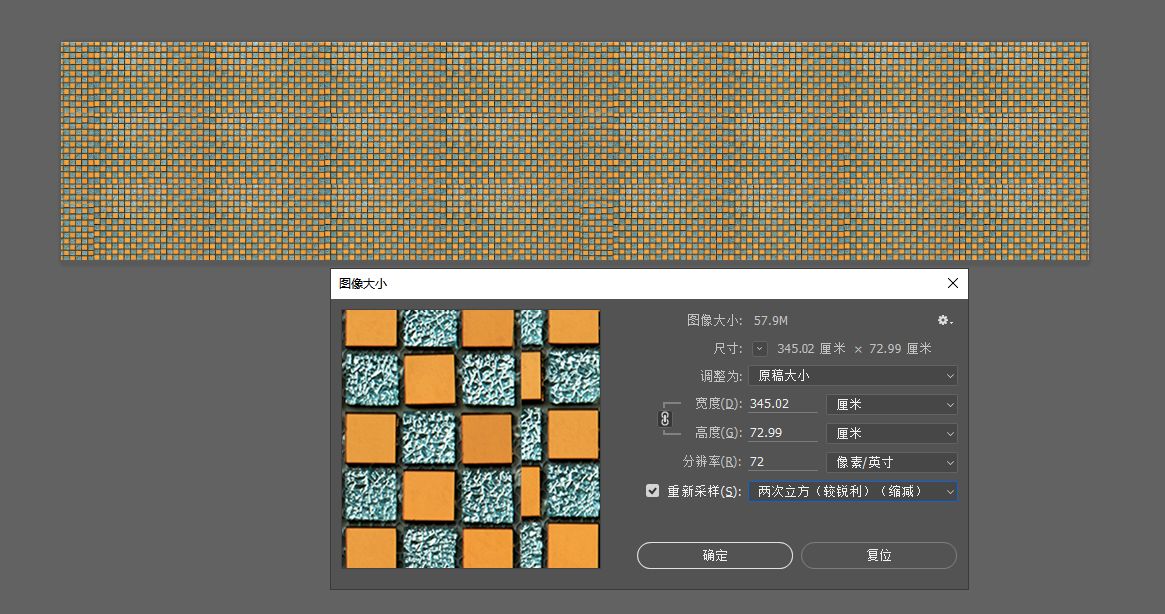
Task: Click the 图像大小 dialog title
Action: (363, 283)
